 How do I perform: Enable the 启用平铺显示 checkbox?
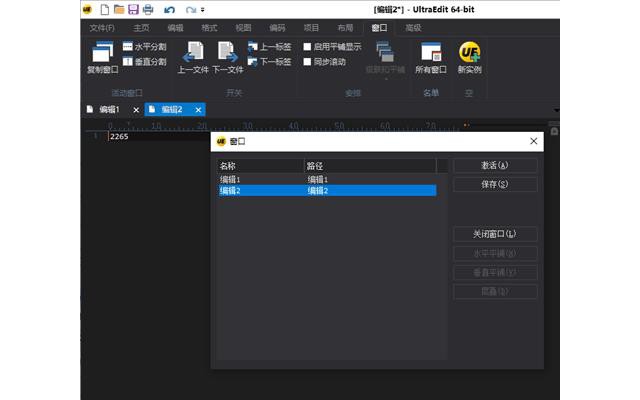tap(307, 47)
